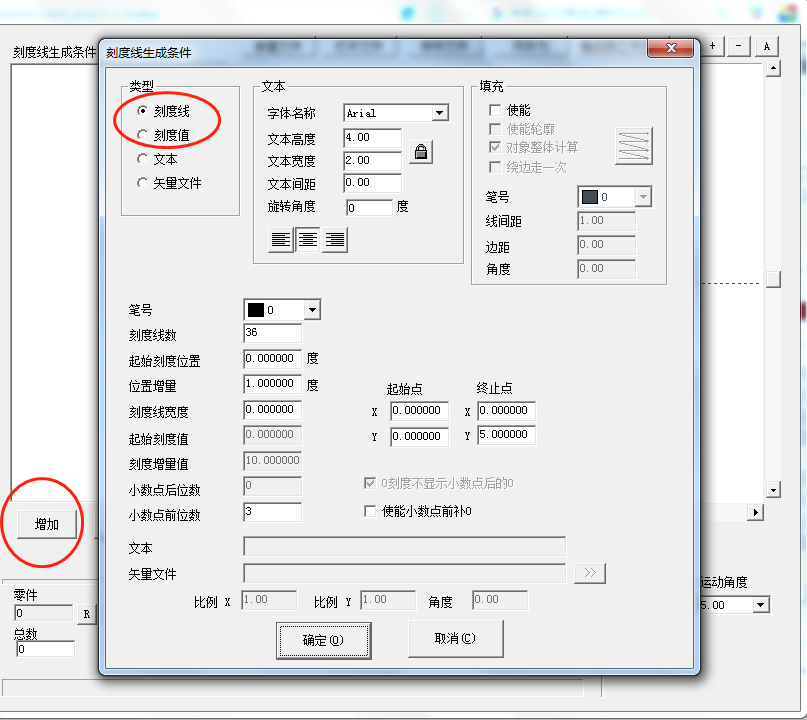Click the 刻度线数 field showing 36

[272, 333]
